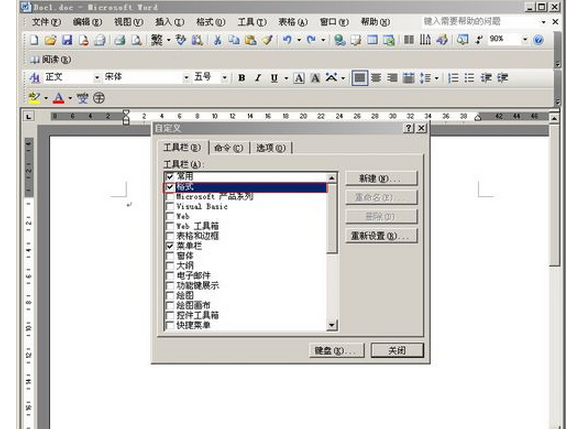This screenshot has width=580, height=429.
Task: Click the New blank document icon
Action: click(x=34, y=40)
